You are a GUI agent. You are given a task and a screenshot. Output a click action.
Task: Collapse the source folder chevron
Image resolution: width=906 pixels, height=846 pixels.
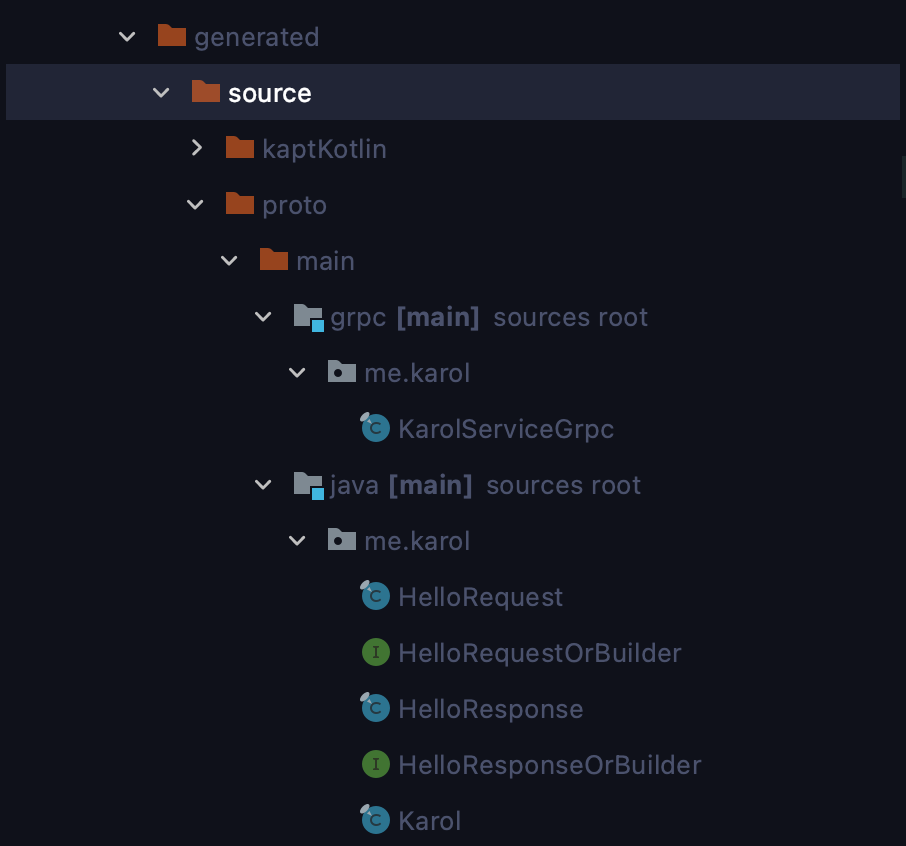pyautogui.click(x=161, y=92)
